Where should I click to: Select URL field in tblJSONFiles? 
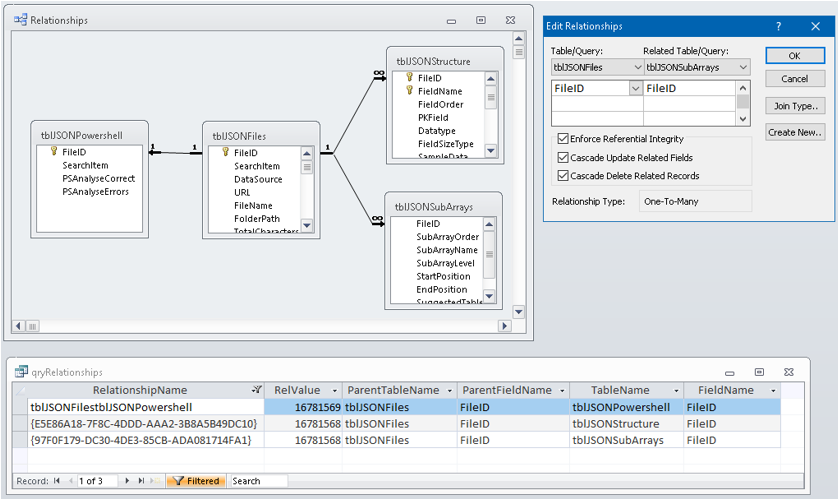point(242,192)
